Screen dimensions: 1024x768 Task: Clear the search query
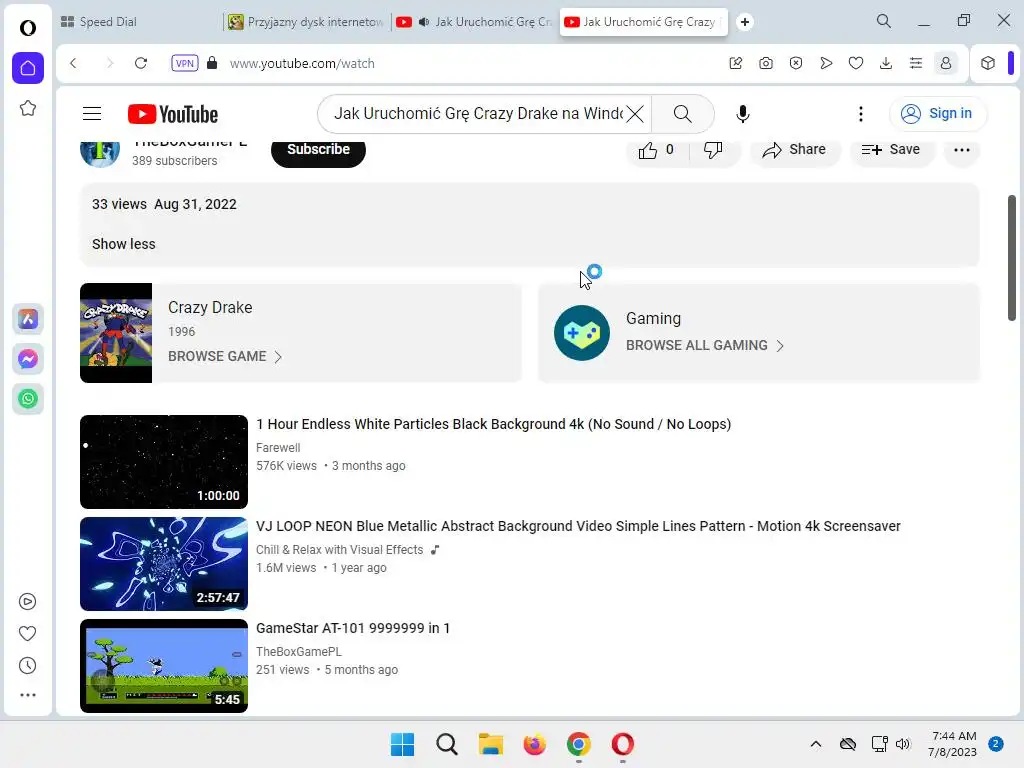pos(635,114)
